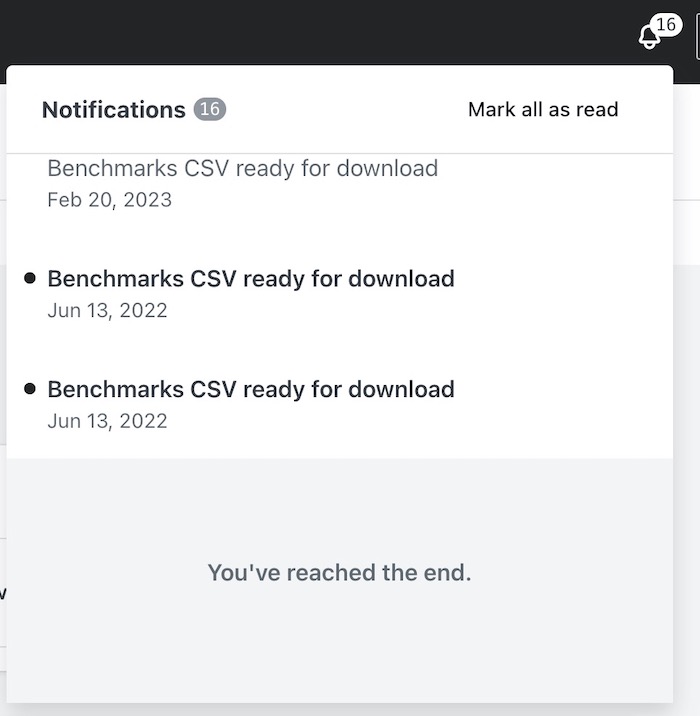The height and width of the screenshot is (716, 700).
Task: Click the unread dot on the bottom notification
Action: coord(30,389)
